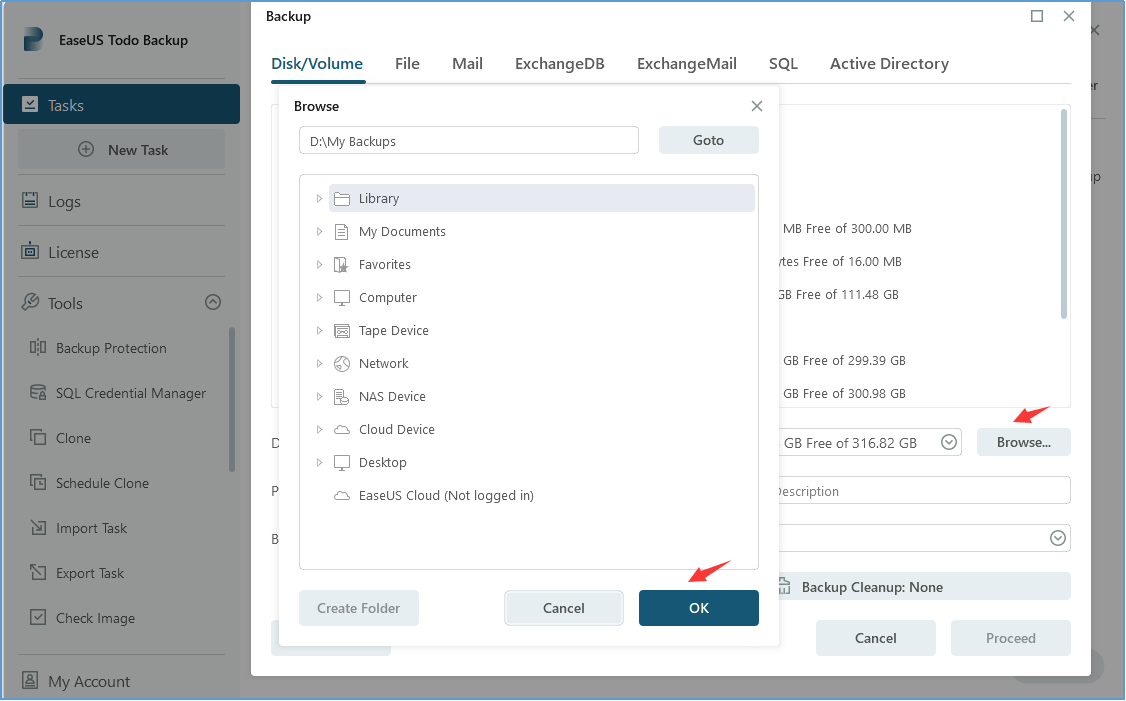The height and width of the screenshot is (701, 1126).
Task: Click the Browse... button
Action: click(1023, 442)
